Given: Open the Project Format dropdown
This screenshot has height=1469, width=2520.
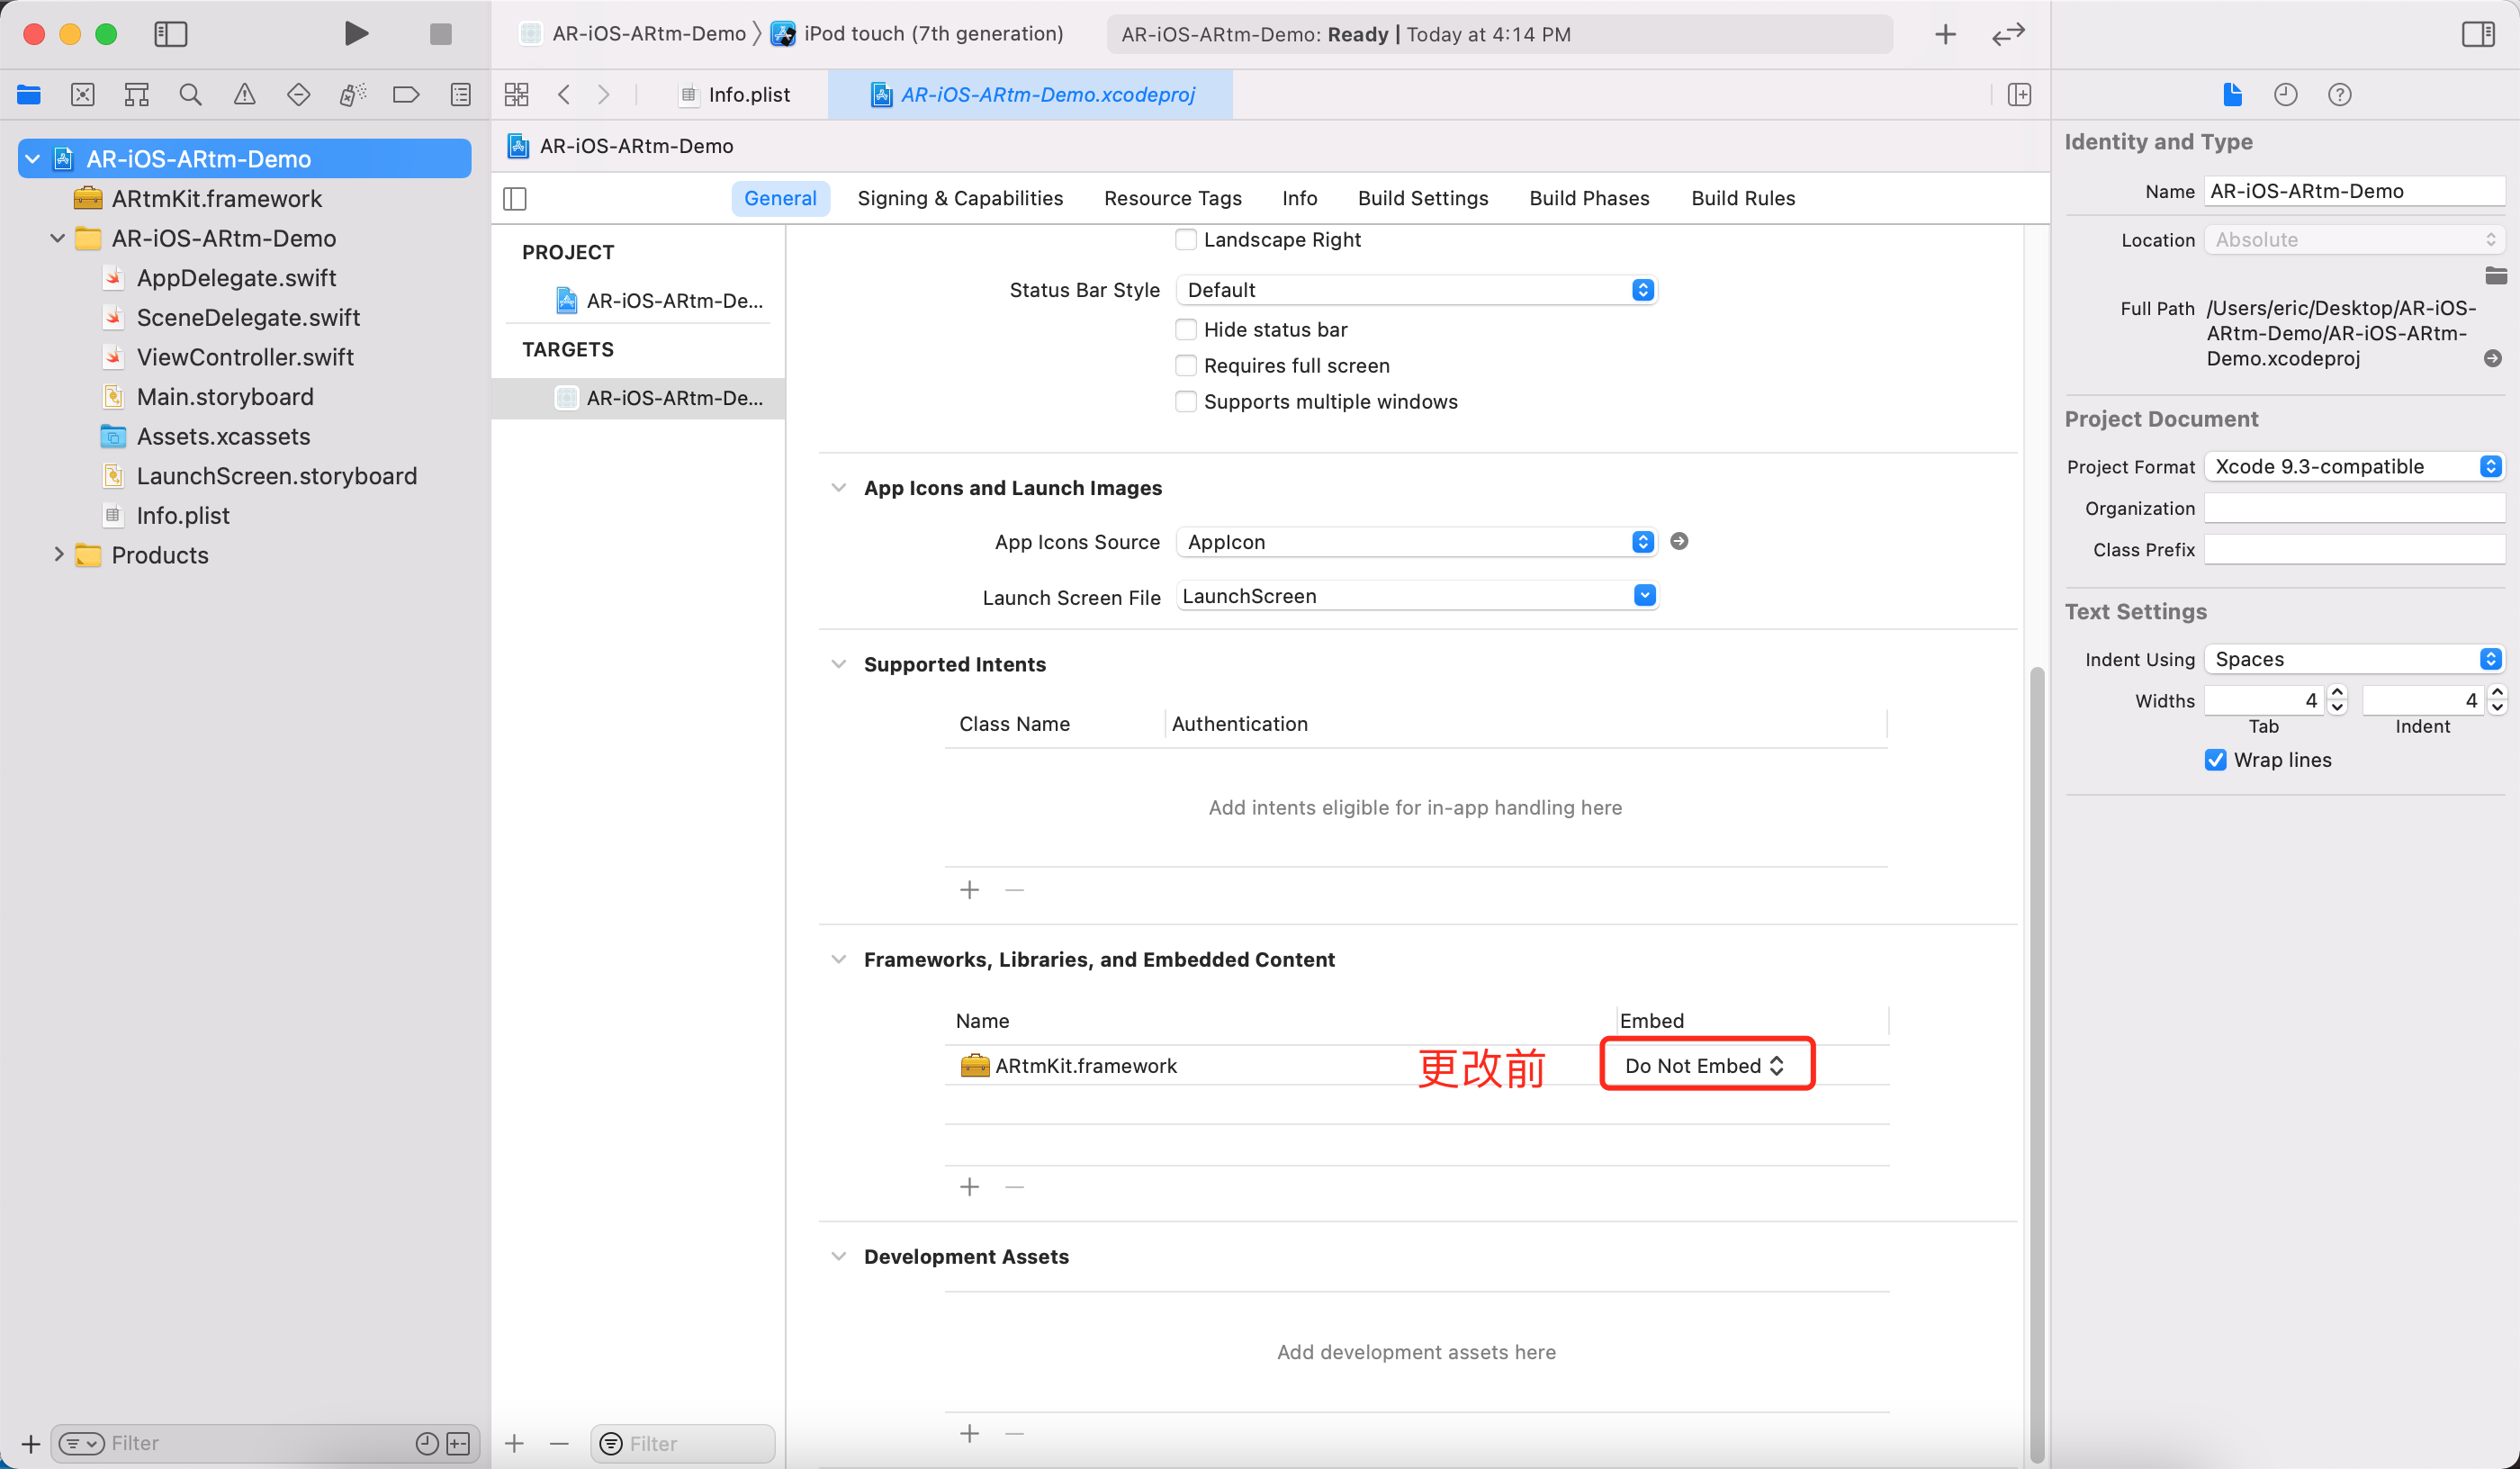Looking at the screenshot, I should click(2355, 467).
